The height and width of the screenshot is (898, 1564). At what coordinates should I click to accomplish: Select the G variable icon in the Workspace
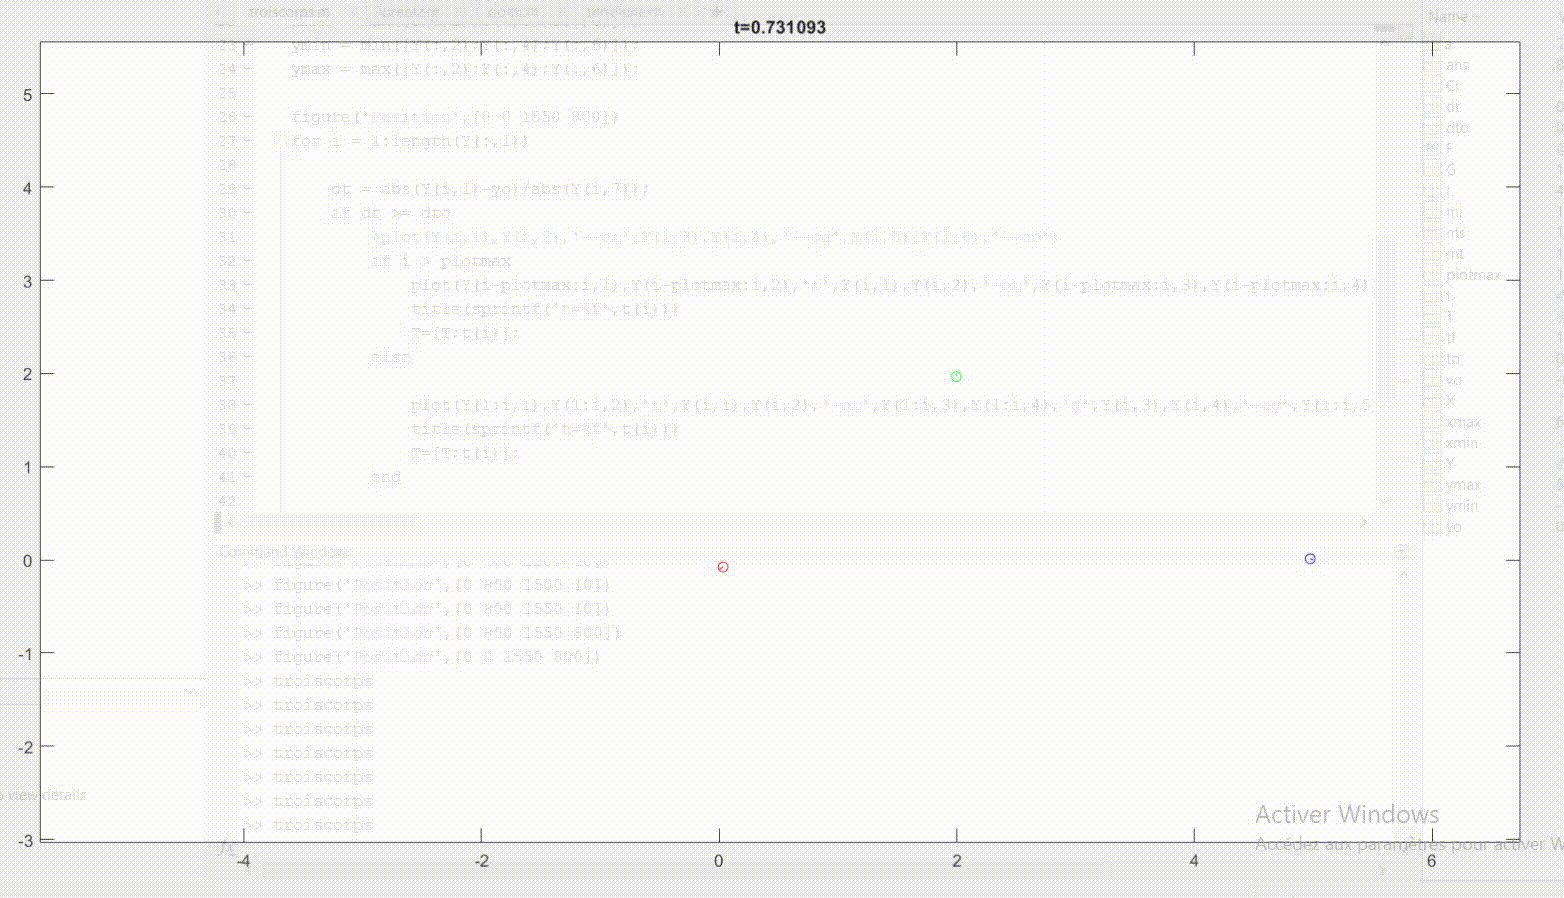[1431, 169]
